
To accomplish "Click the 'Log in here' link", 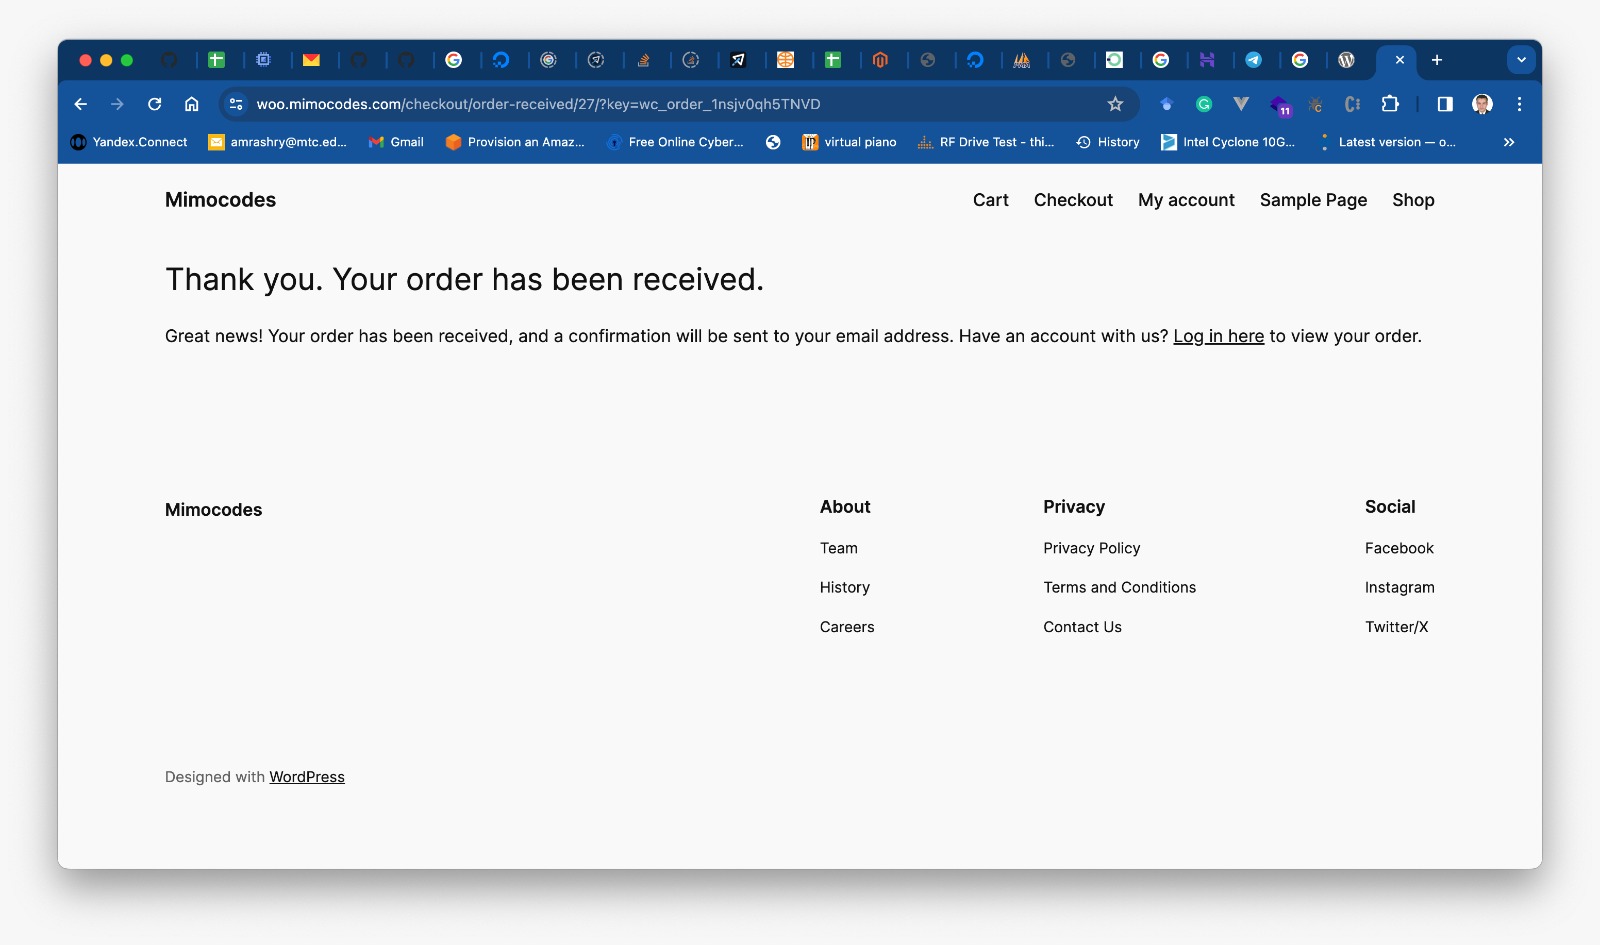I will pos(1218,336).
